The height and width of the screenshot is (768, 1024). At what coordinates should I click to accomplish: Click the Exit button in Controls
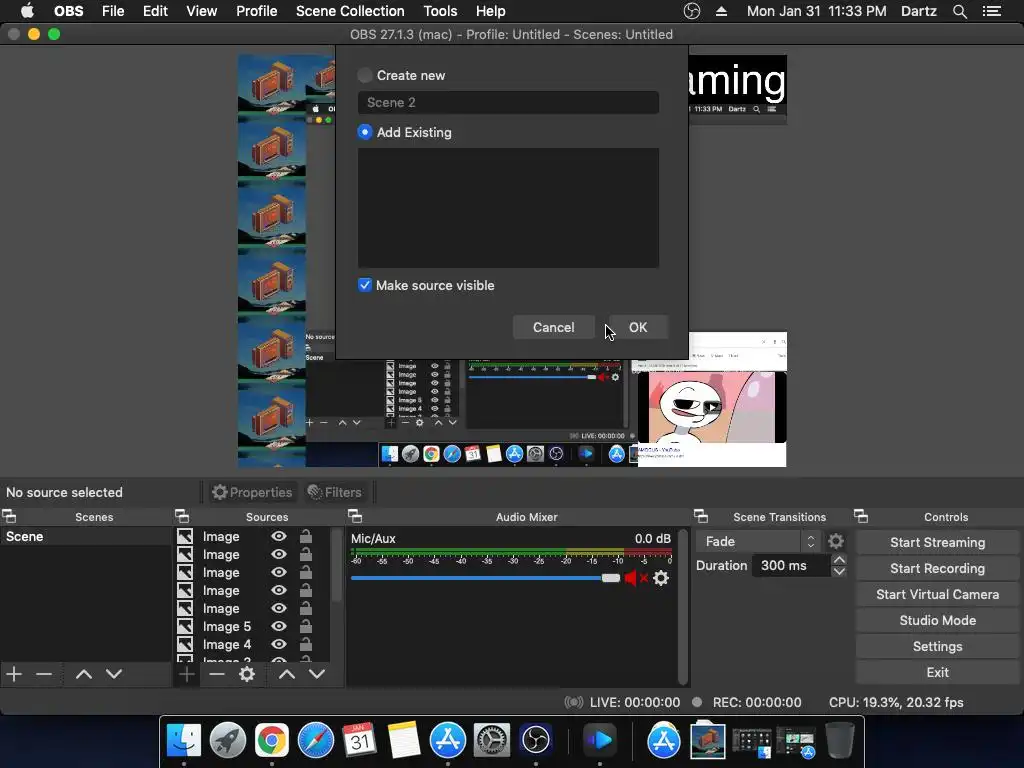(x=937, y=672)
